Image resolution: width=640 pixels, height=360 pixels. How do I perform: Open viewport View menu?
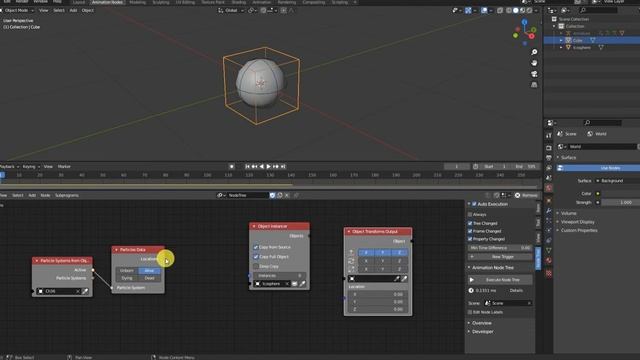[x=43, y=11]
